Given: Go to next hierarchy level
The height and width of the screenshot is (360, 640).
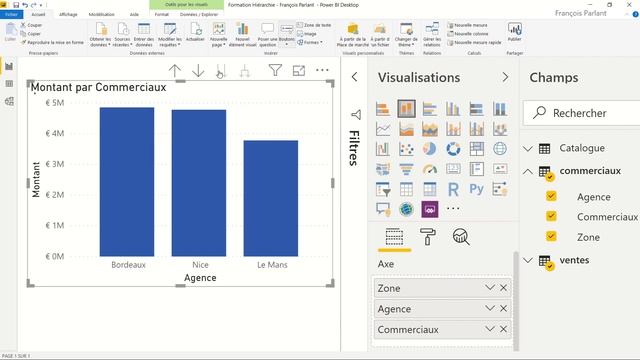Looking at the screenshot, I should click(x=221, y=71).
